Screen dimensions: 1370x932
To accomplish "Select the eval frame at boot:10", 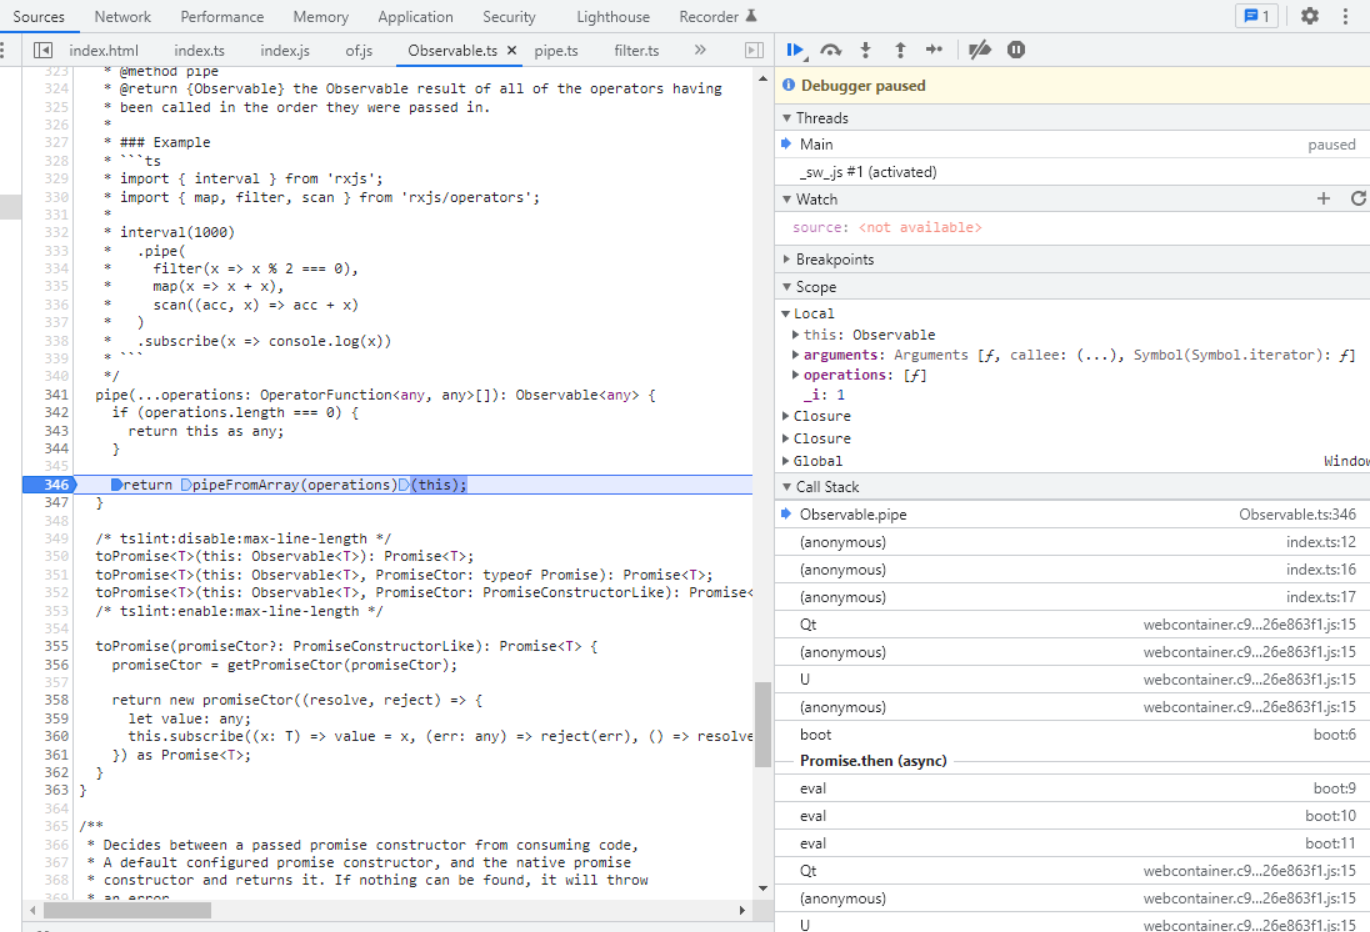I will pyautogui.click(x=1072, y=816).
